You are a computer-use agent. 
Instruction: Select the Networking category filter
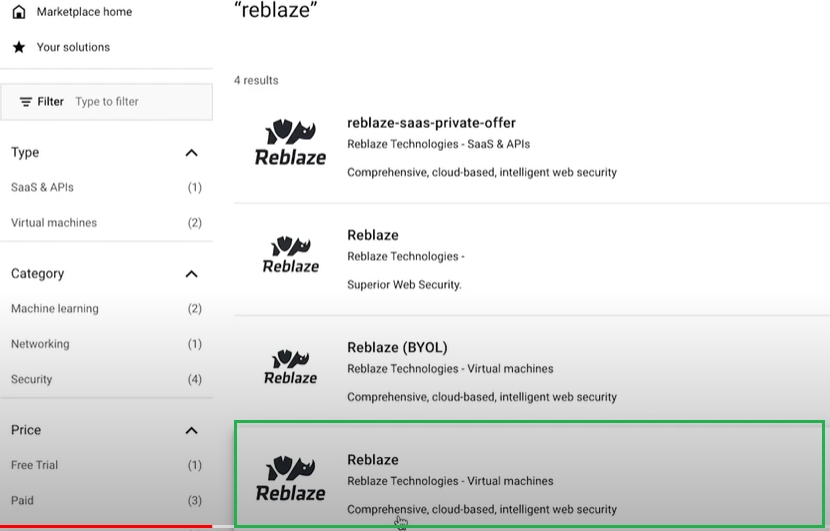[40, 344]
